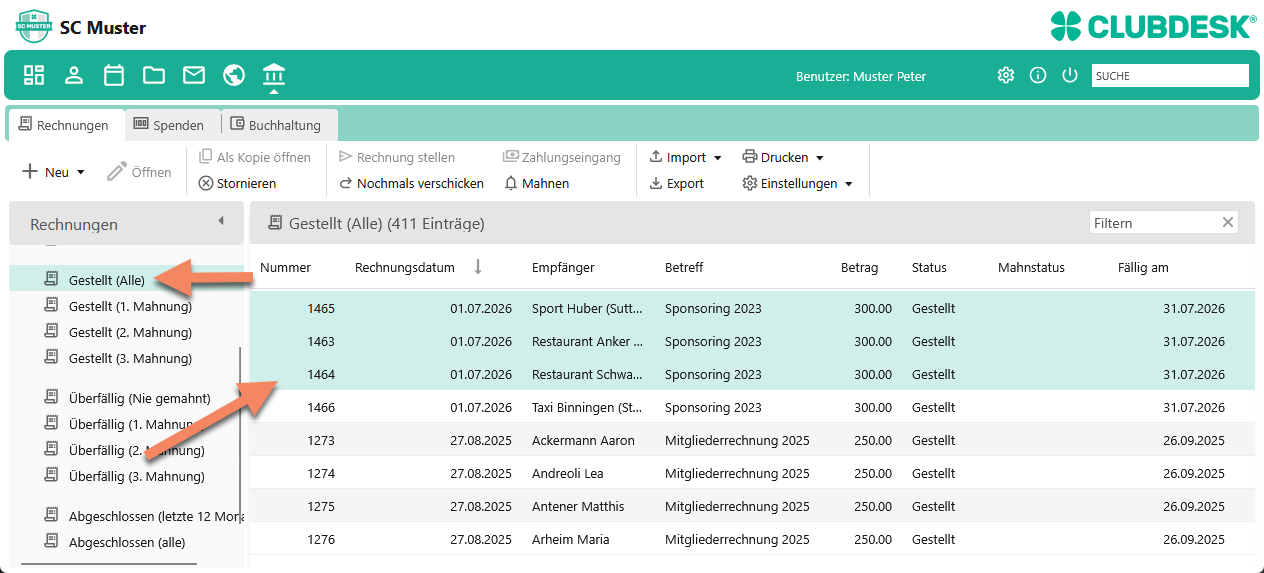1264x573 pixels.
Task: Open the Neu dropdown
Action: point(54,172)
